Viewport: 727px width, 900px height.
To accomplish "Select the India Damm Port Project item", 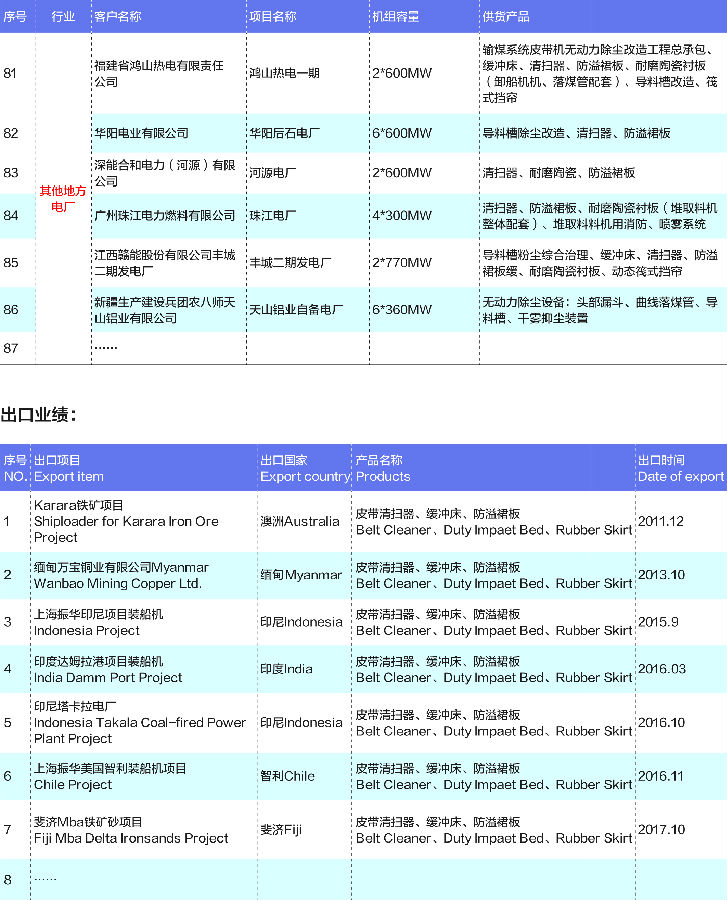I will tap(108, 669).
